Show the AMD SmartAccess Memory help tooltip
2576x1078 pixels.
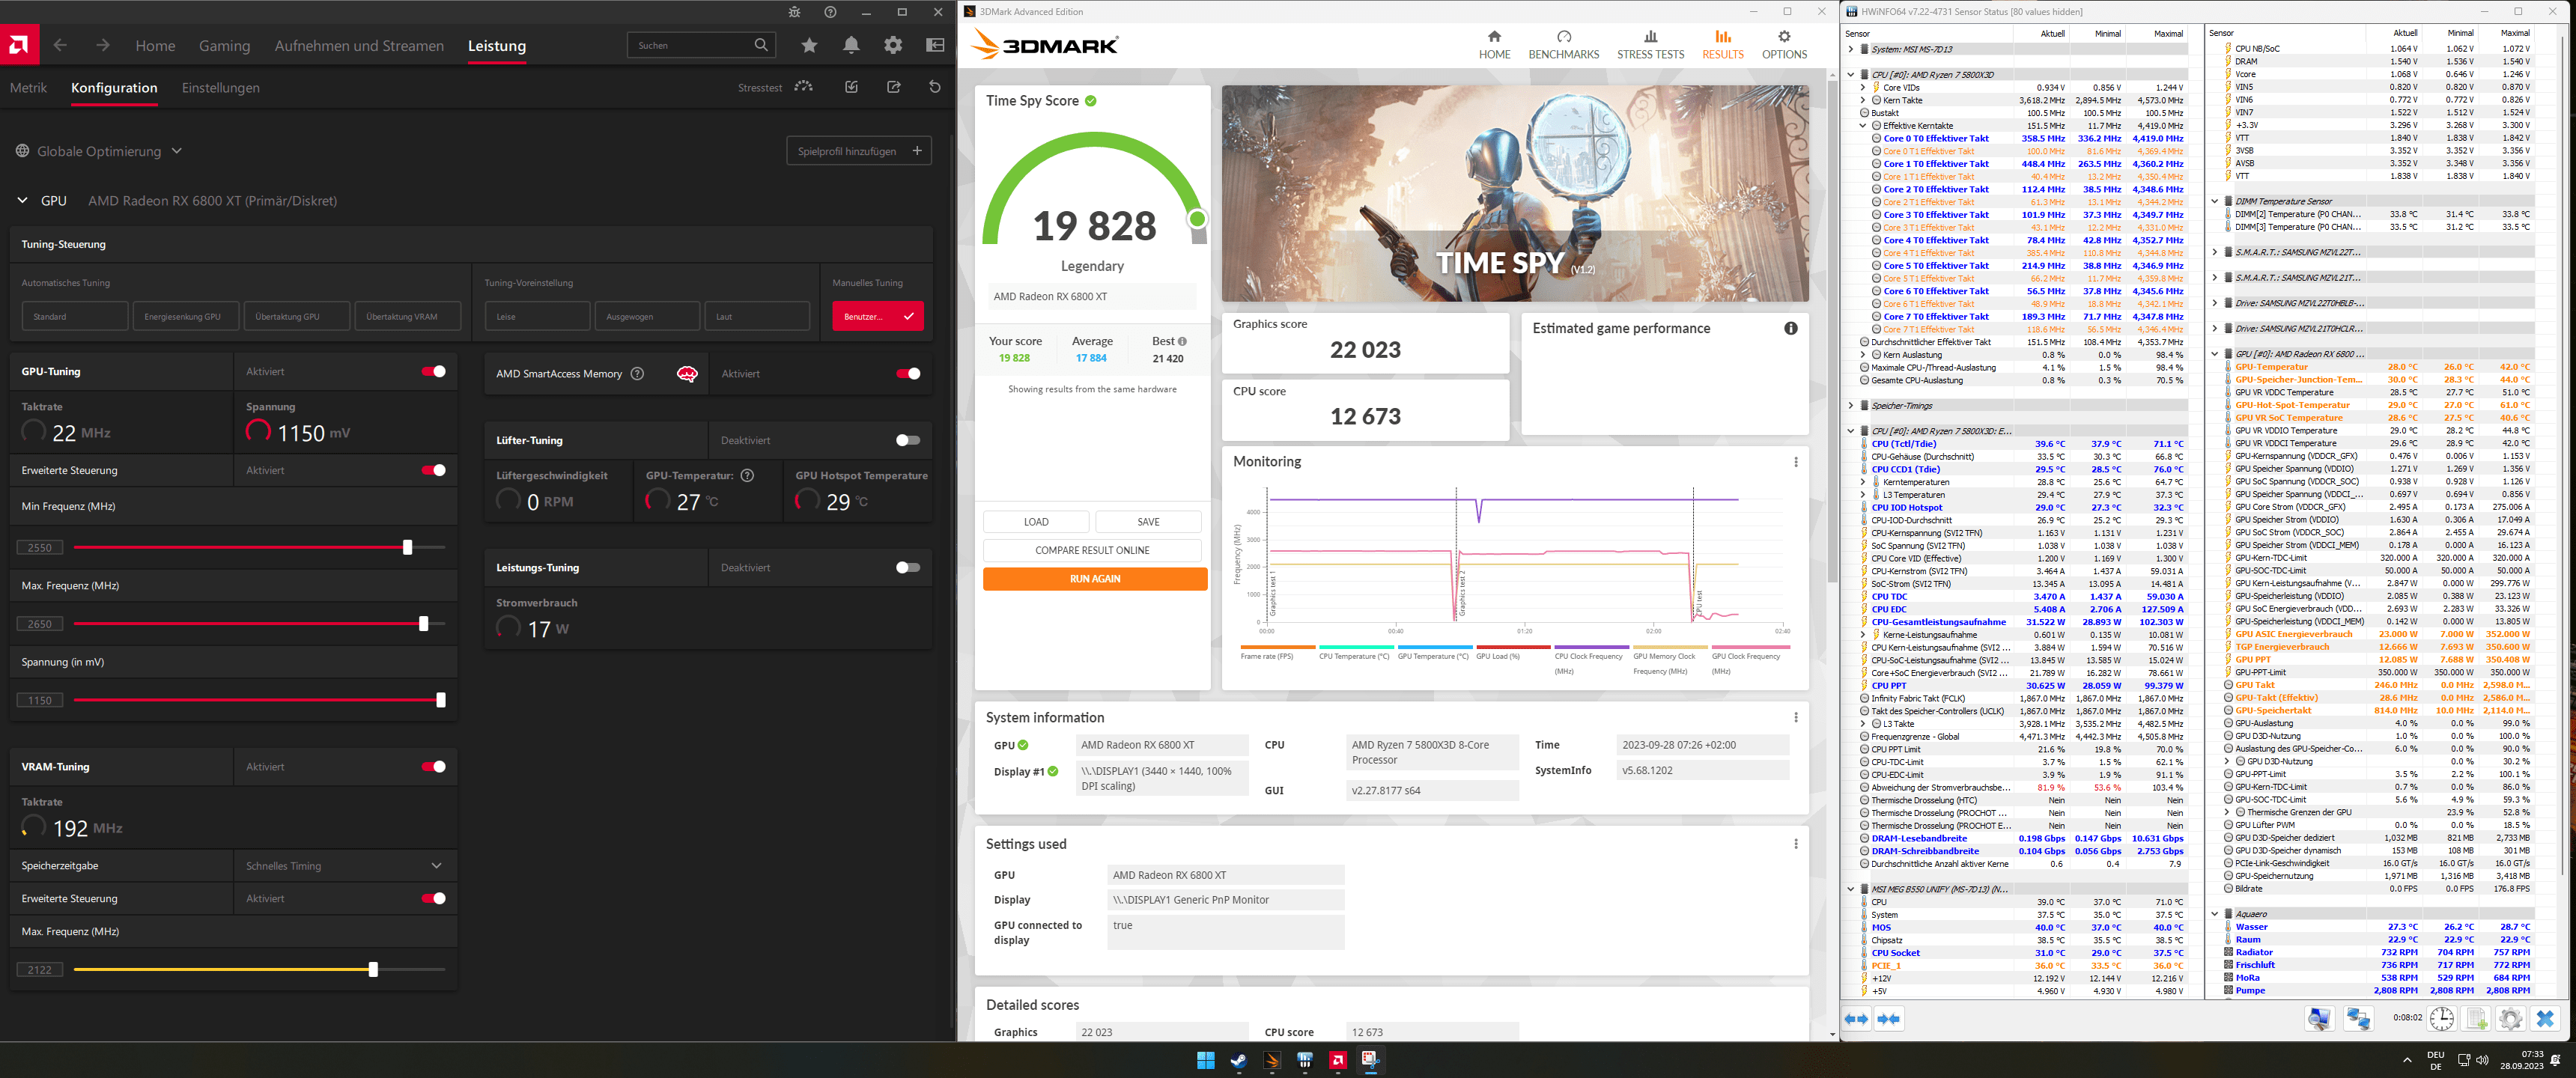[x=637, y=374]
